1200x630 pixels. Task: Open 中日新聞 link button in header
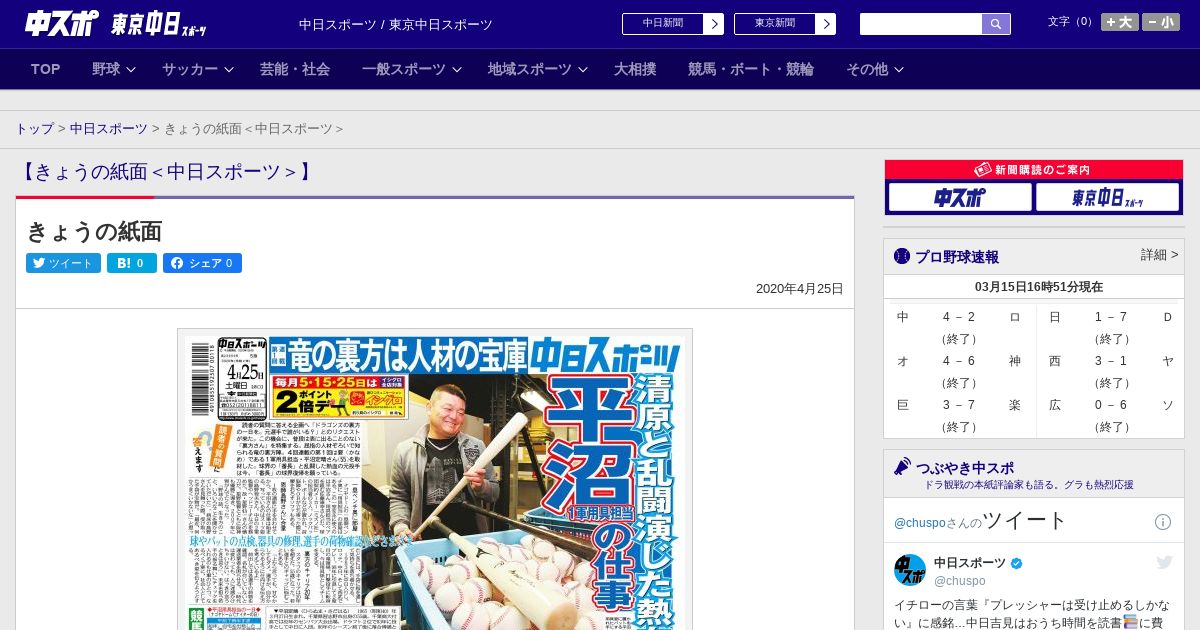click(x=673, y=24)
